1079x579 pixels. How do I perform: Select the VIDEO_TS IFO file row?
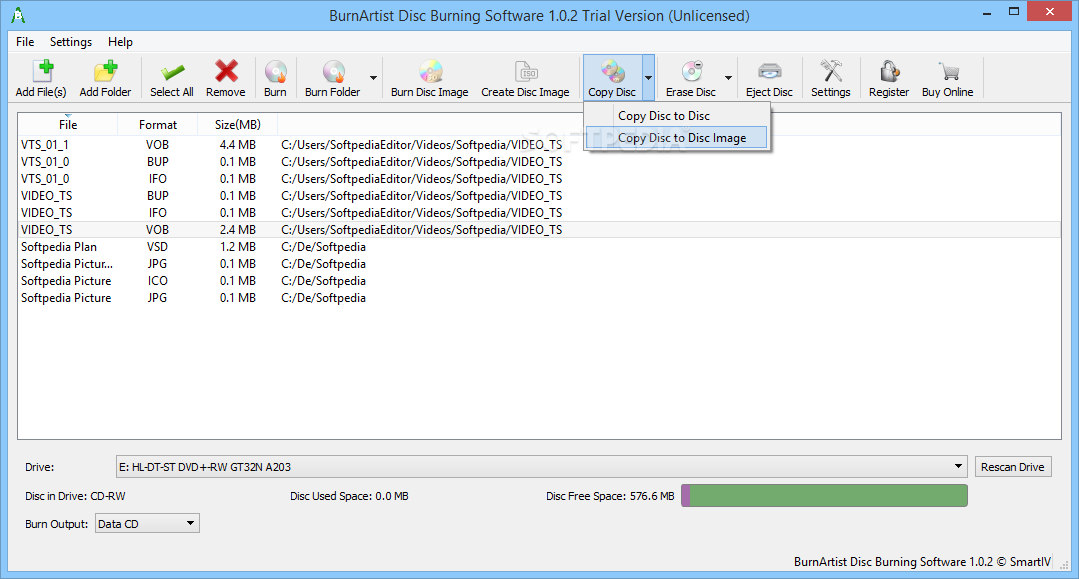point(540,213)
